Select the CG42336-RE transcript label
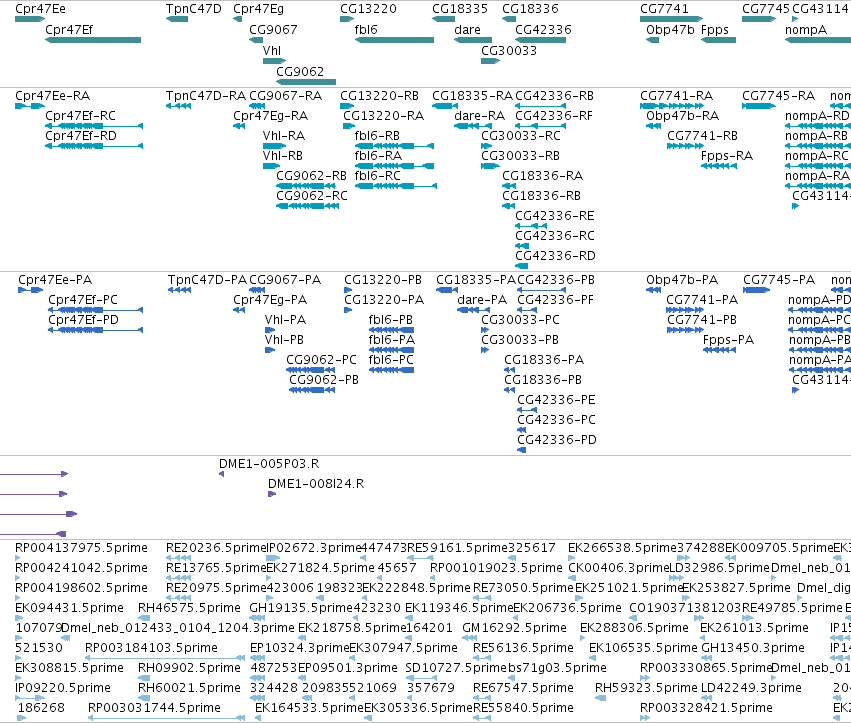This screenshot has height=723, width=851. tap(555, 217)
